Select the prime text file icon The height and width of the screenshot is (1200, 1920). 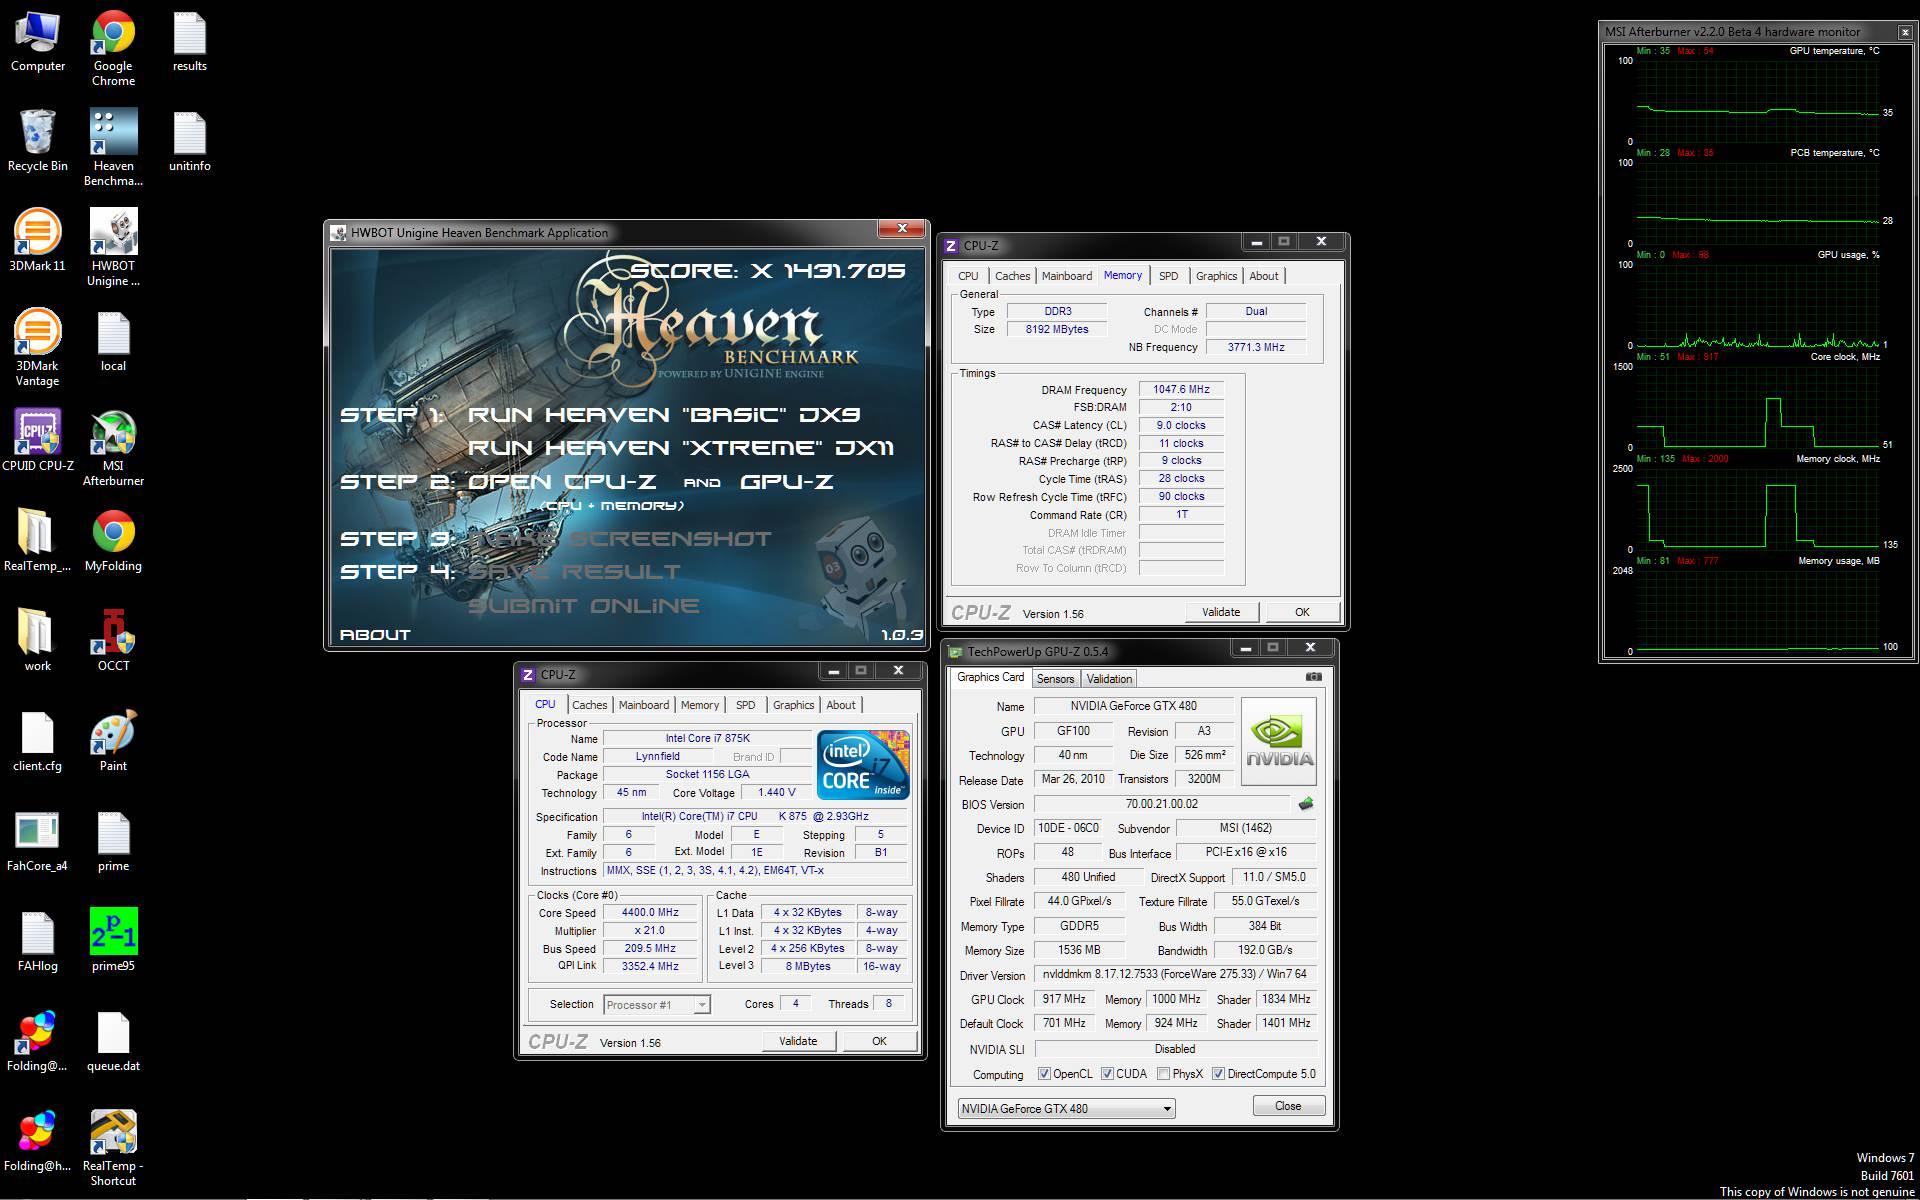tap(113, 842)
